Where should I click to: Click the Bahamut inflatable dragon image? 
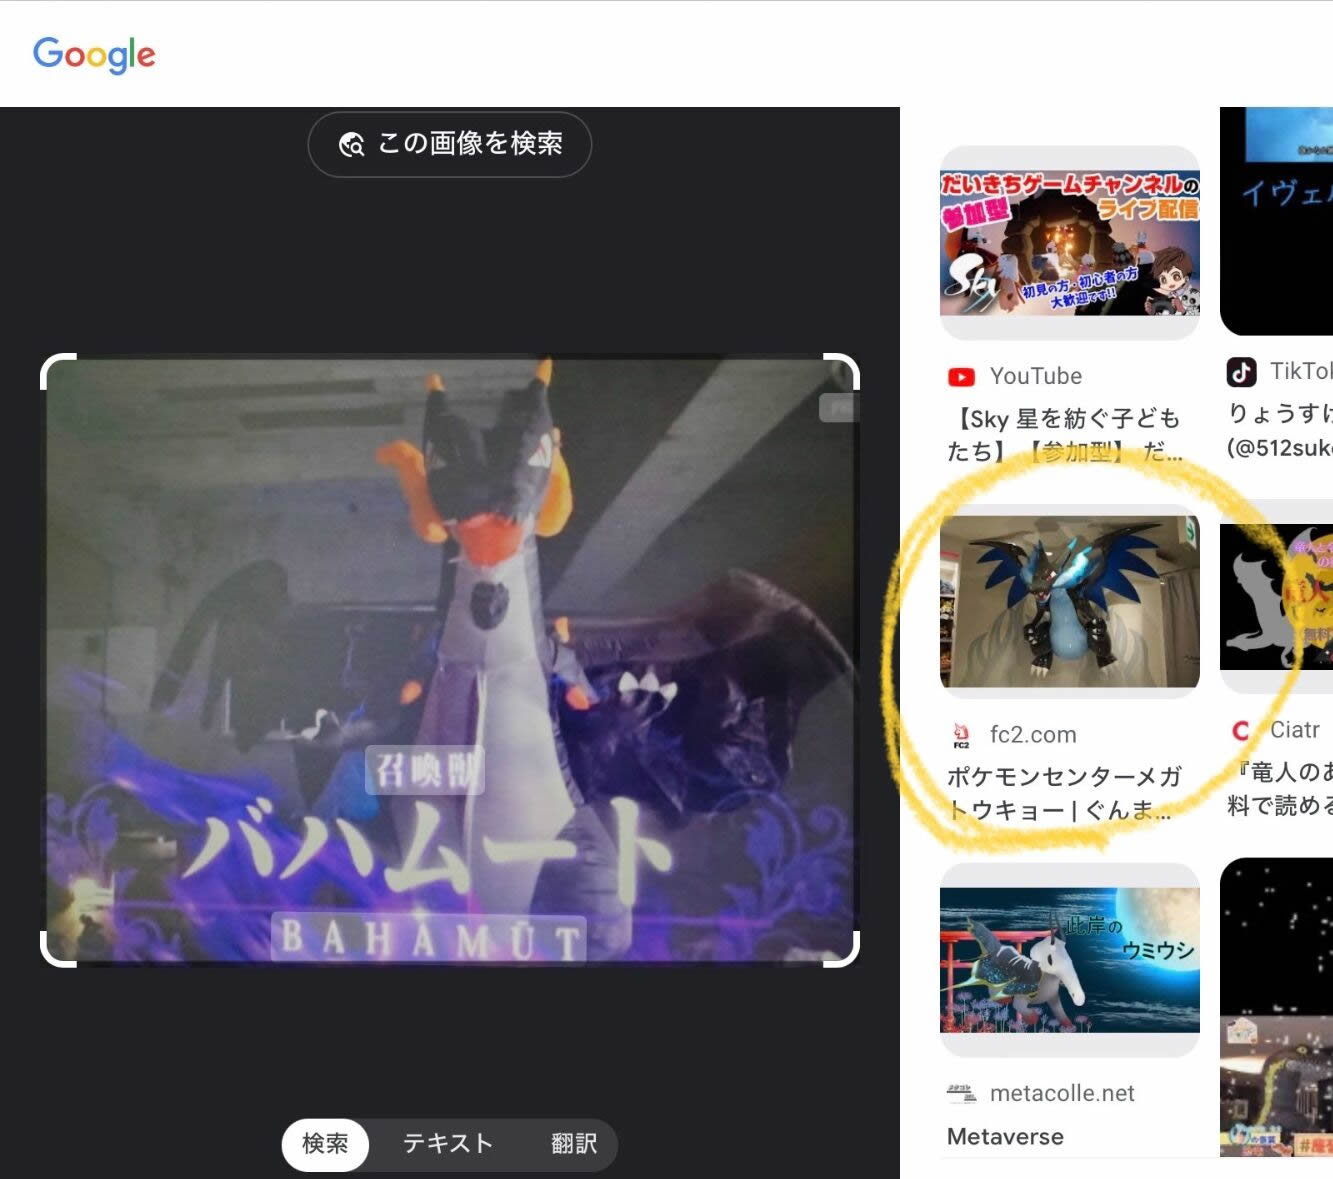450,660
